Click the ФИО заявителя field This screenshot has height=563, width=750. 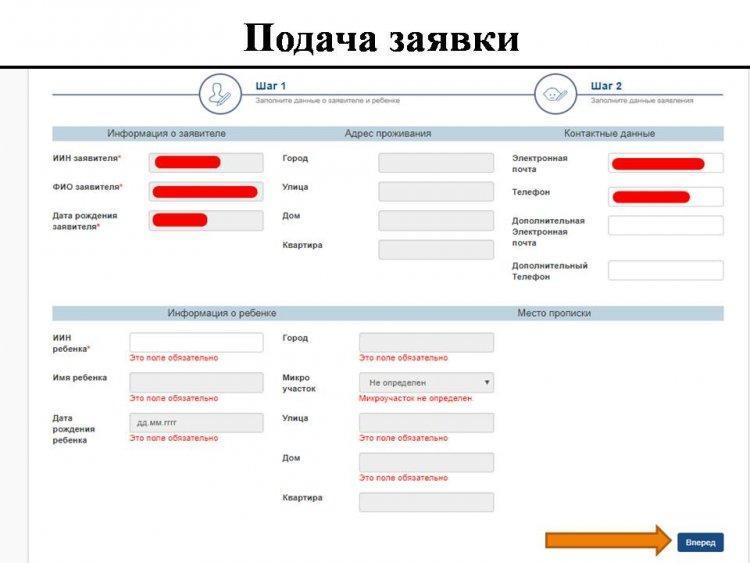click(206, 191)
